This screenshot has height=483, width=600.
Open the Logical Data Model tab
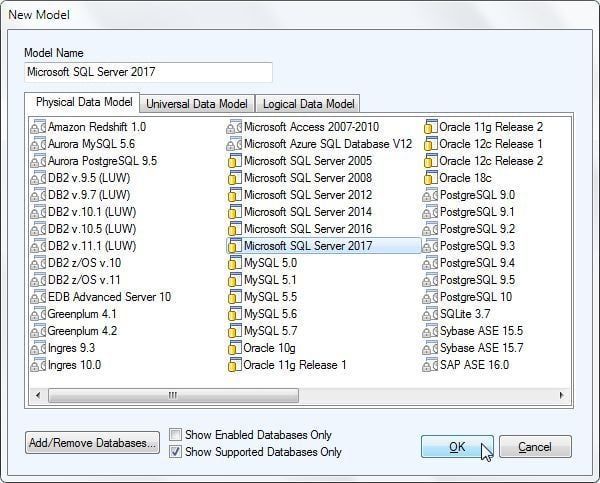(x=308, y=104)
